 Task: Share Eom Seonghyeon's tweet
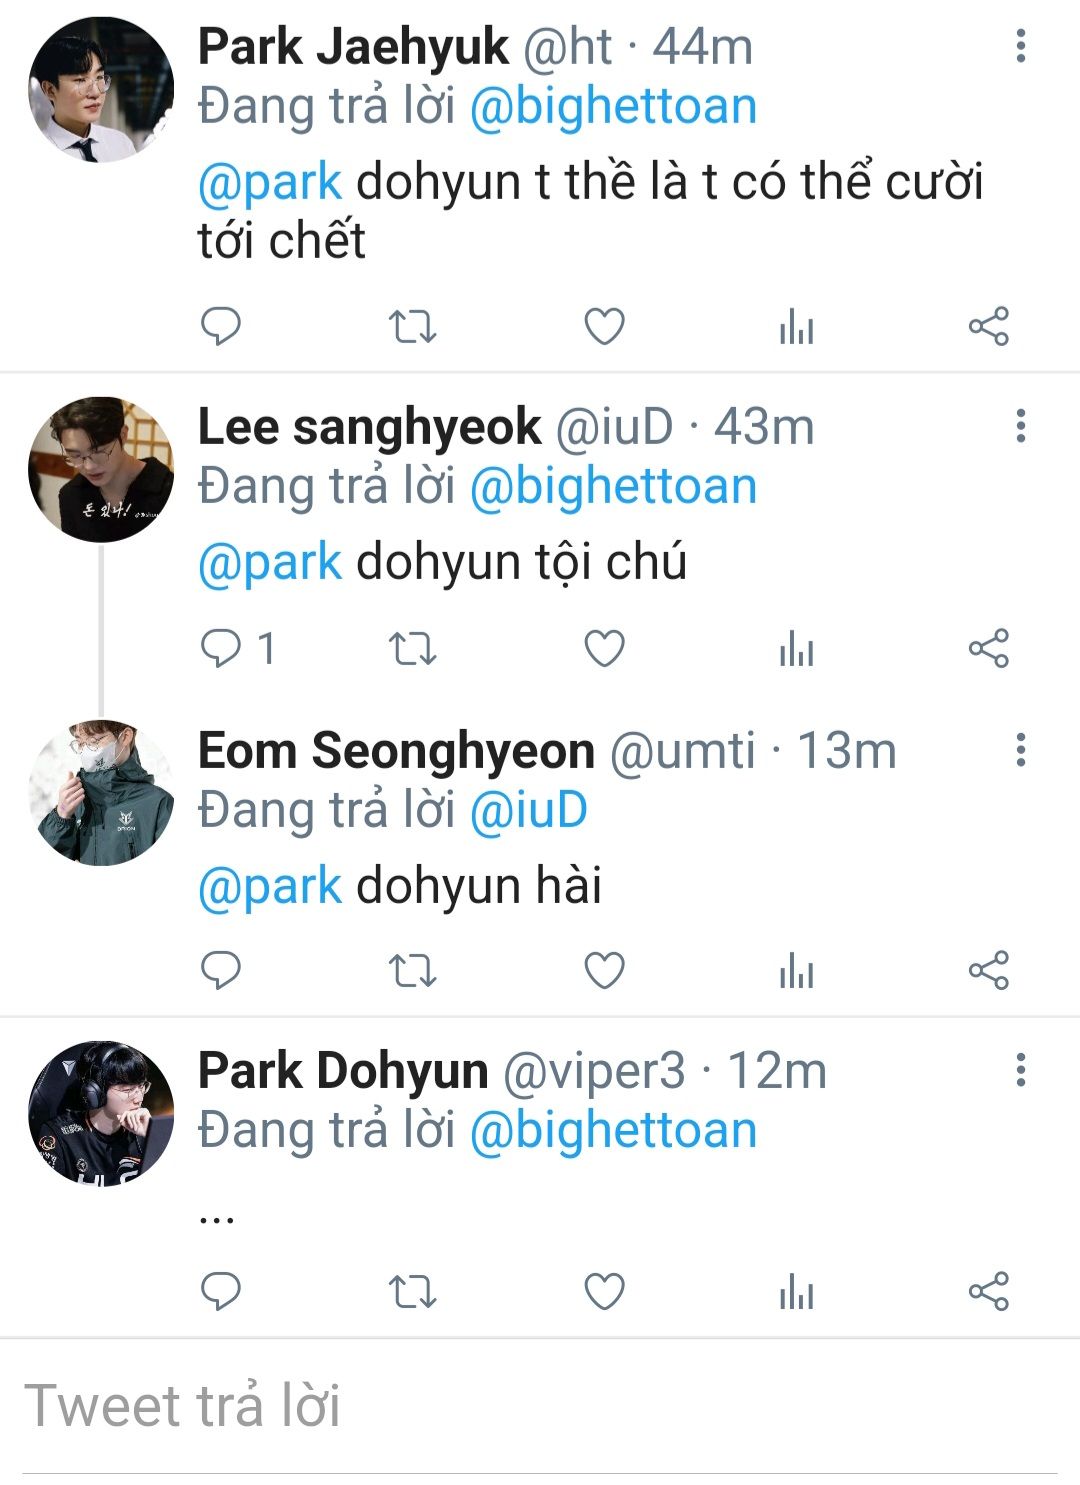[988, 970]
